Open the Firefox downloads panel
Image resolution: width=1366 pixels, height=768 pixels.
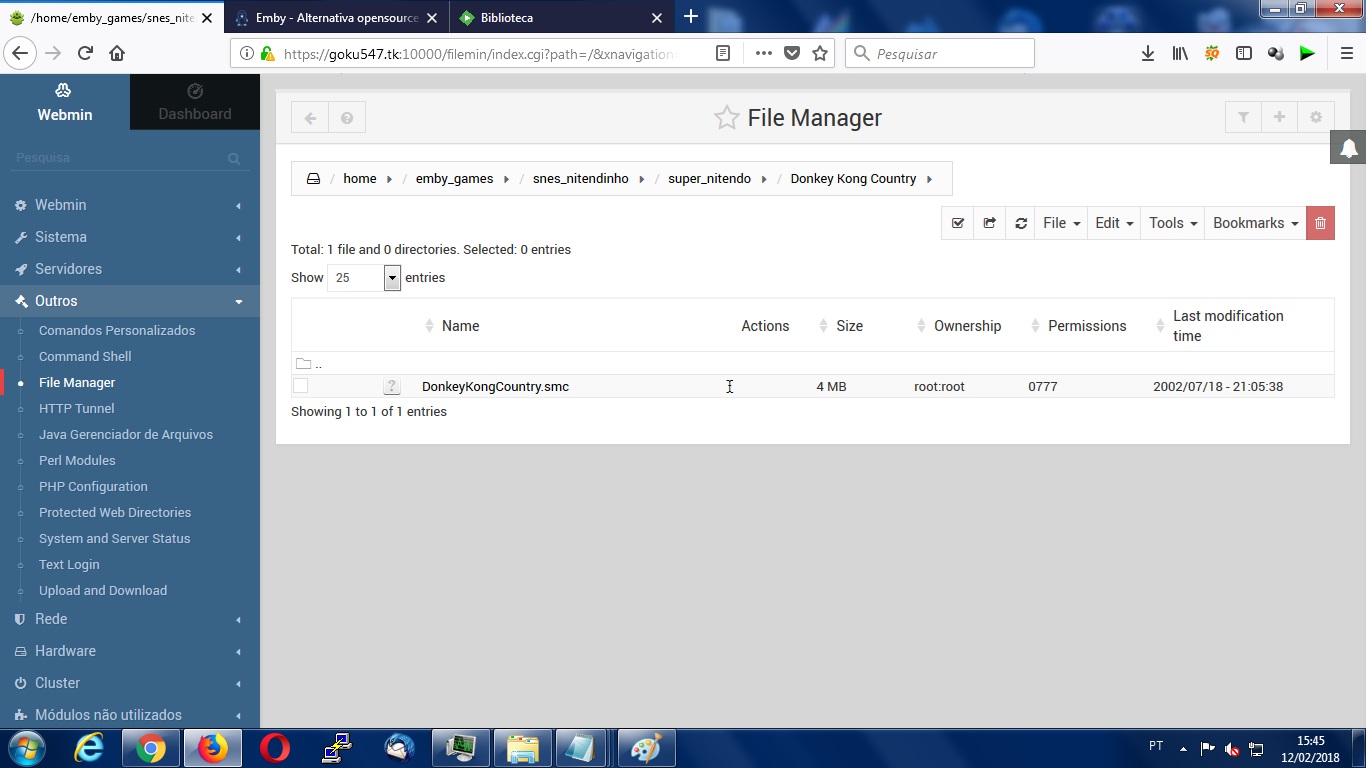tap(1148, 54)
